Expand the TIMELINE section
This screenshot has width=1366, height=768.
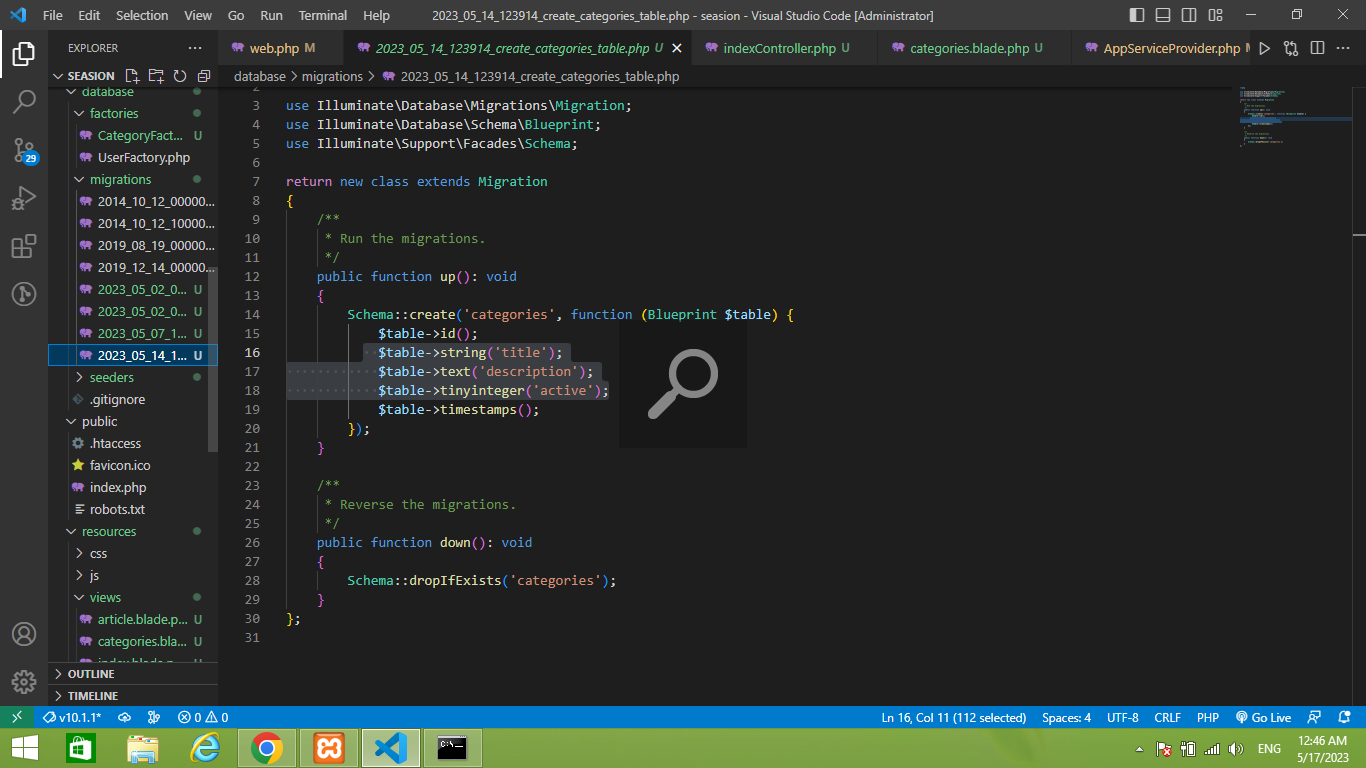point(133,696)
